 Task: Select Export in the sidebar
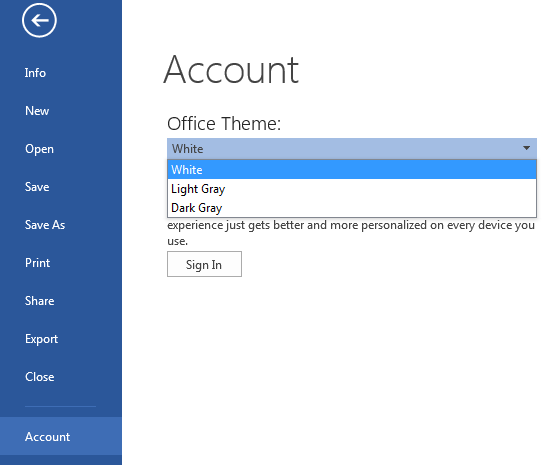pos(42,339)
